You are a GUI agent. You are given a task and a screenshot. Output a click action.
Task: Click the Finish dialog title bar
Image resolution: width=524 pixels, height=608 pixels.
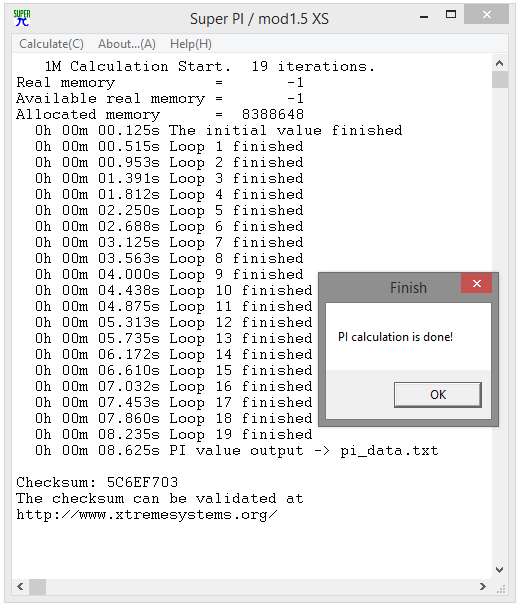[x=392, y=288]
